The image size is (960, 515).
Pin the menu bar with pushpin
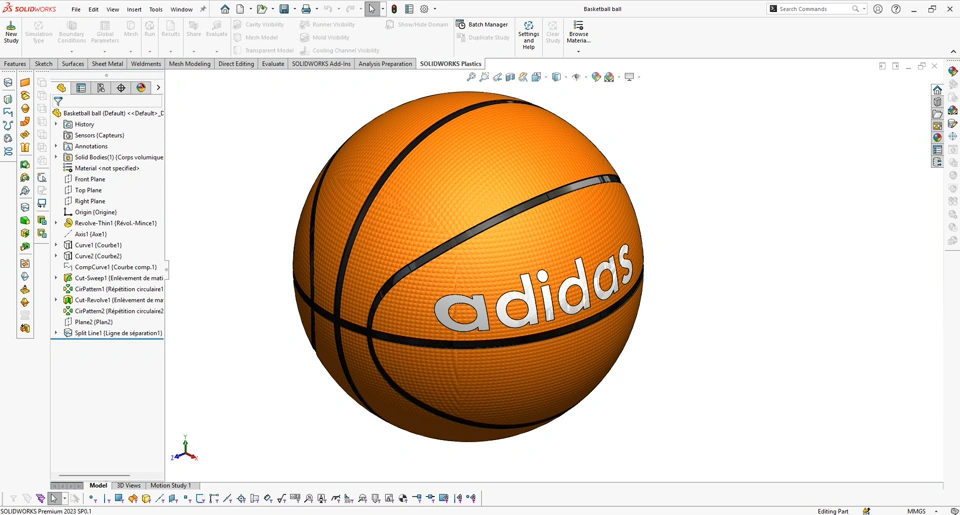[x=203, y=9]
